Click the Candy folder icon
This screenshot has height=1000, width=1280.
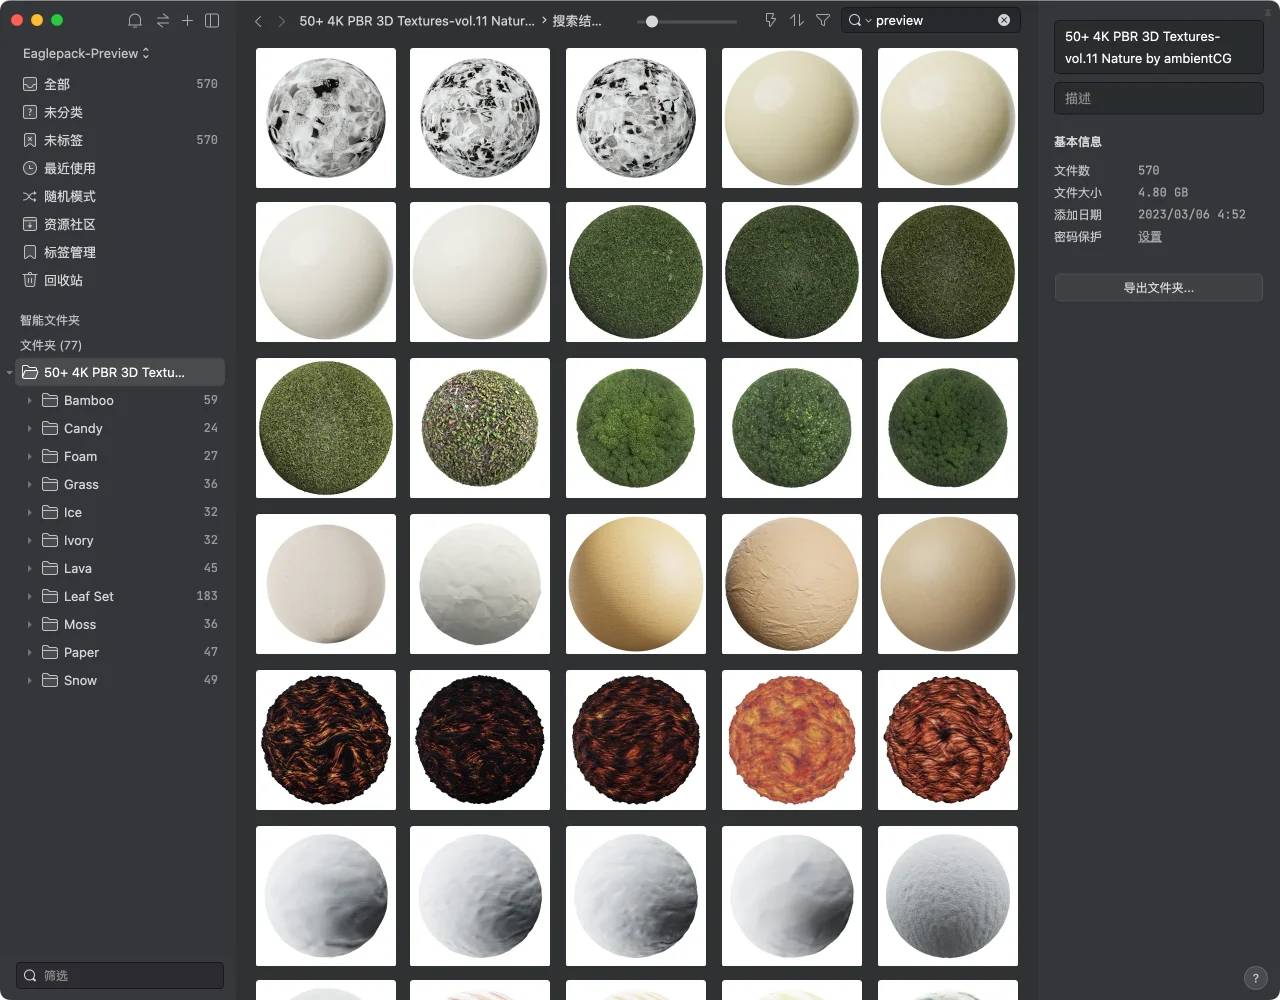coord(49,428)
